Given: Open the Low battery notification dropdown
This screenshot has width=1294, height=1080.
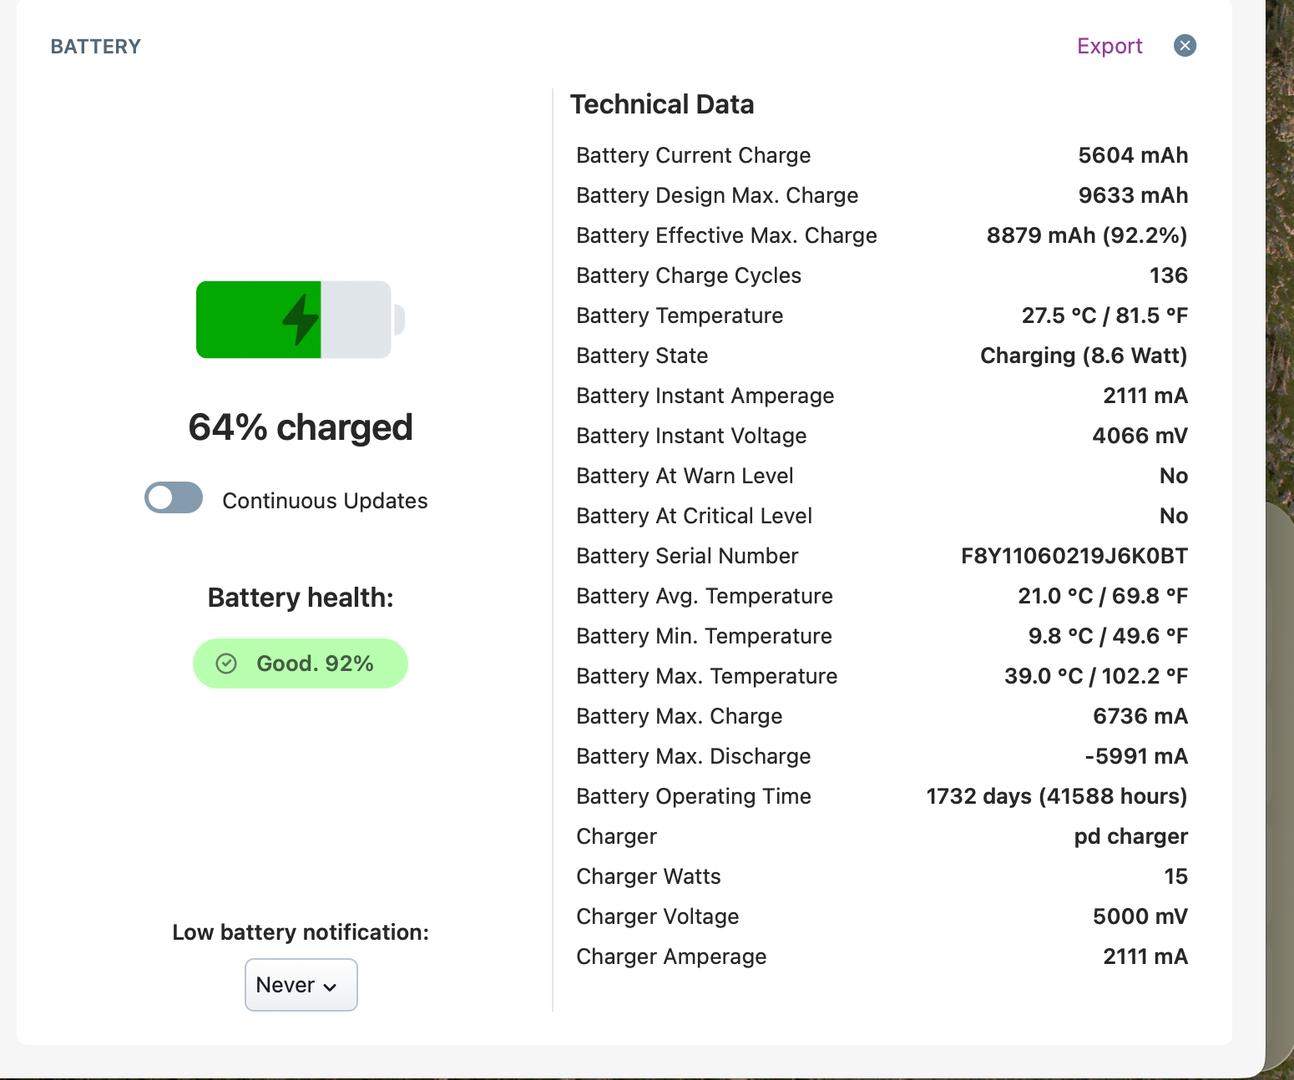Looking at the screenshot, I should point(301,985).
